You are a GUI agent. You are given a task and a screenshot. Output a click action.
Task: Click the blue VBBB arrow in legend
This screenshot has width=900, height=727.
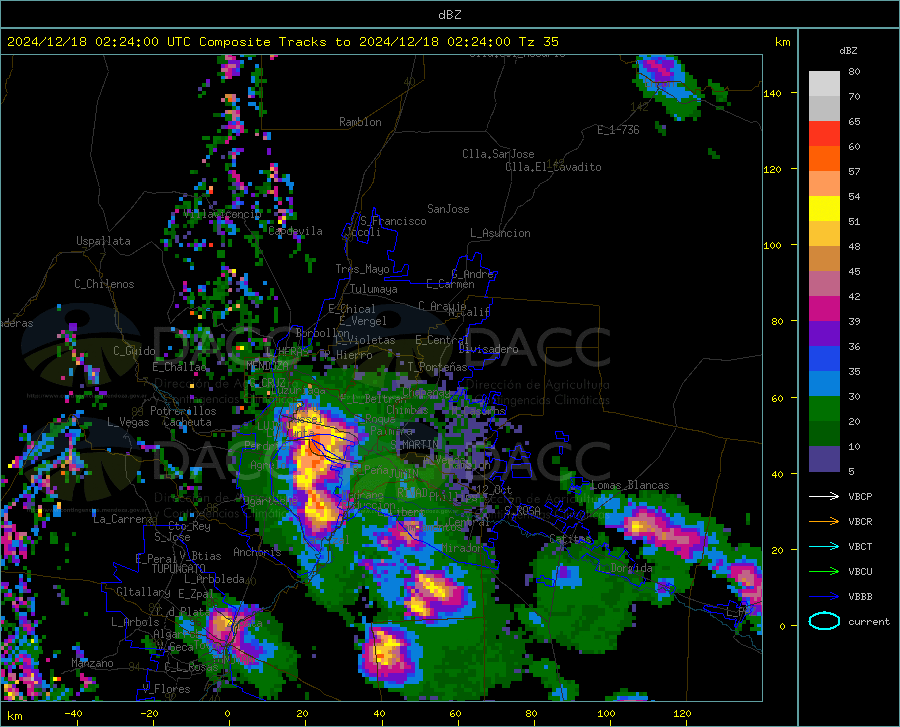(824, 597)
